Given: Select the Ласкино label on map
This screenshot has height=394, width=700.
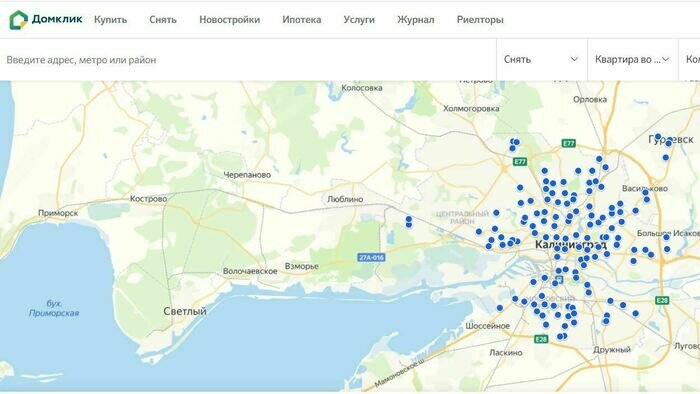Looking at the screenshot, I should (506, 353).
